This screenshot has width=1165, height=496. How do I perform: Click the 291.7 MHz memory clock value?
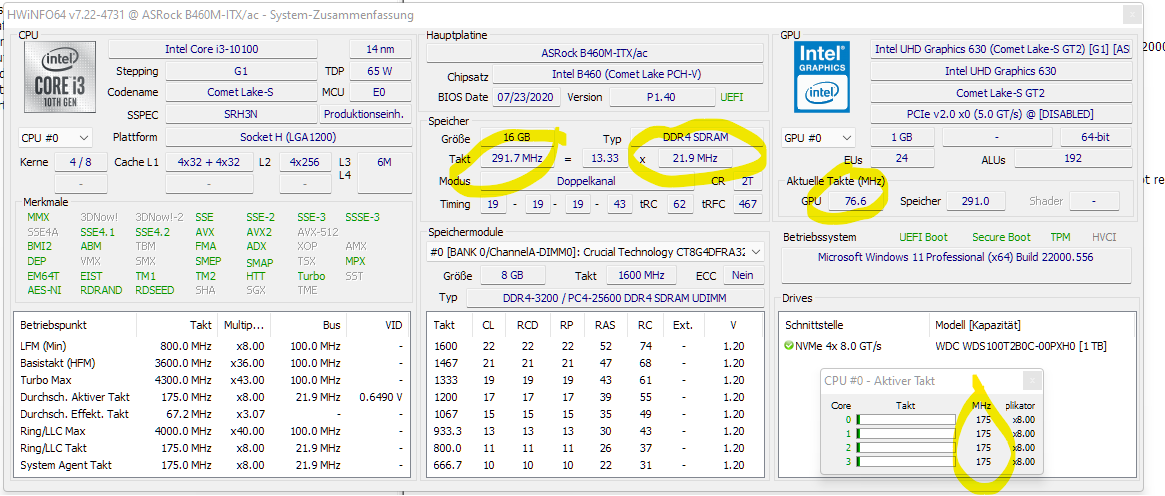(x=516, y=158)
